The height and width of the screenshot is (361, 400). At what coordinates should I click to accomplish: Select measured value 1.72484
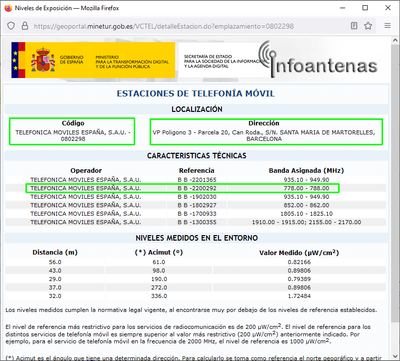299,296
